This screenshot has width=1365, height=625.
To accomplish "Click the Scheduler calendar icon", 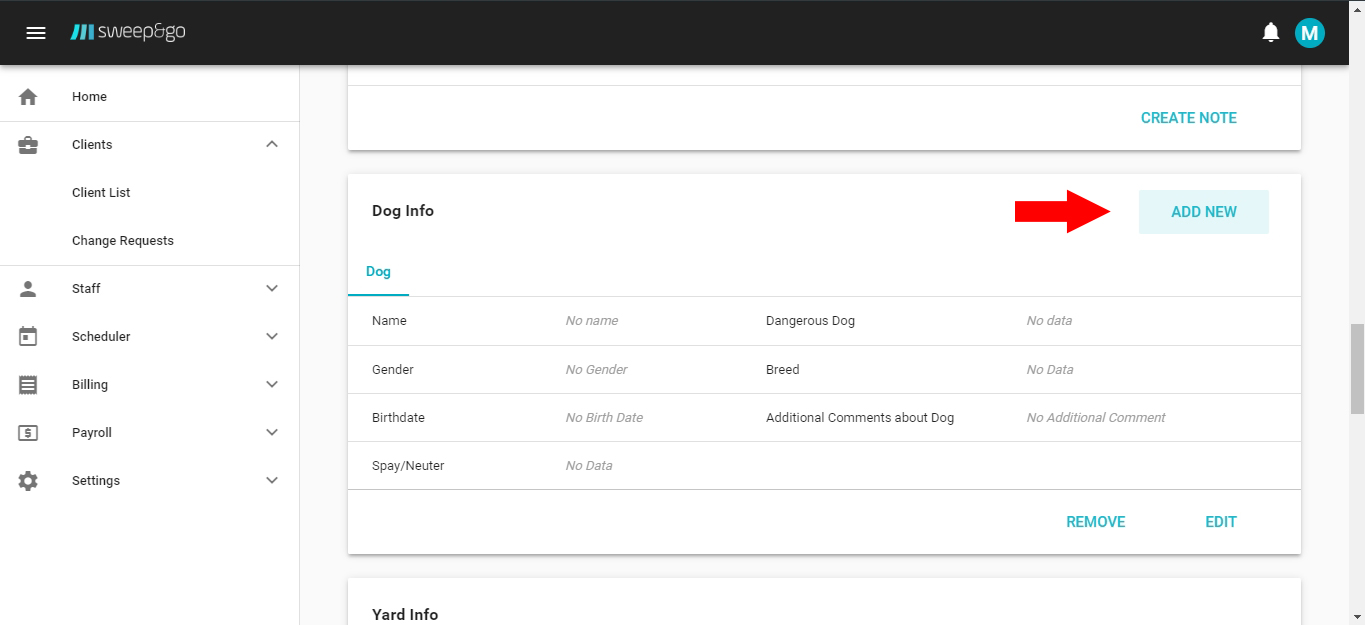I will point(27,336).
